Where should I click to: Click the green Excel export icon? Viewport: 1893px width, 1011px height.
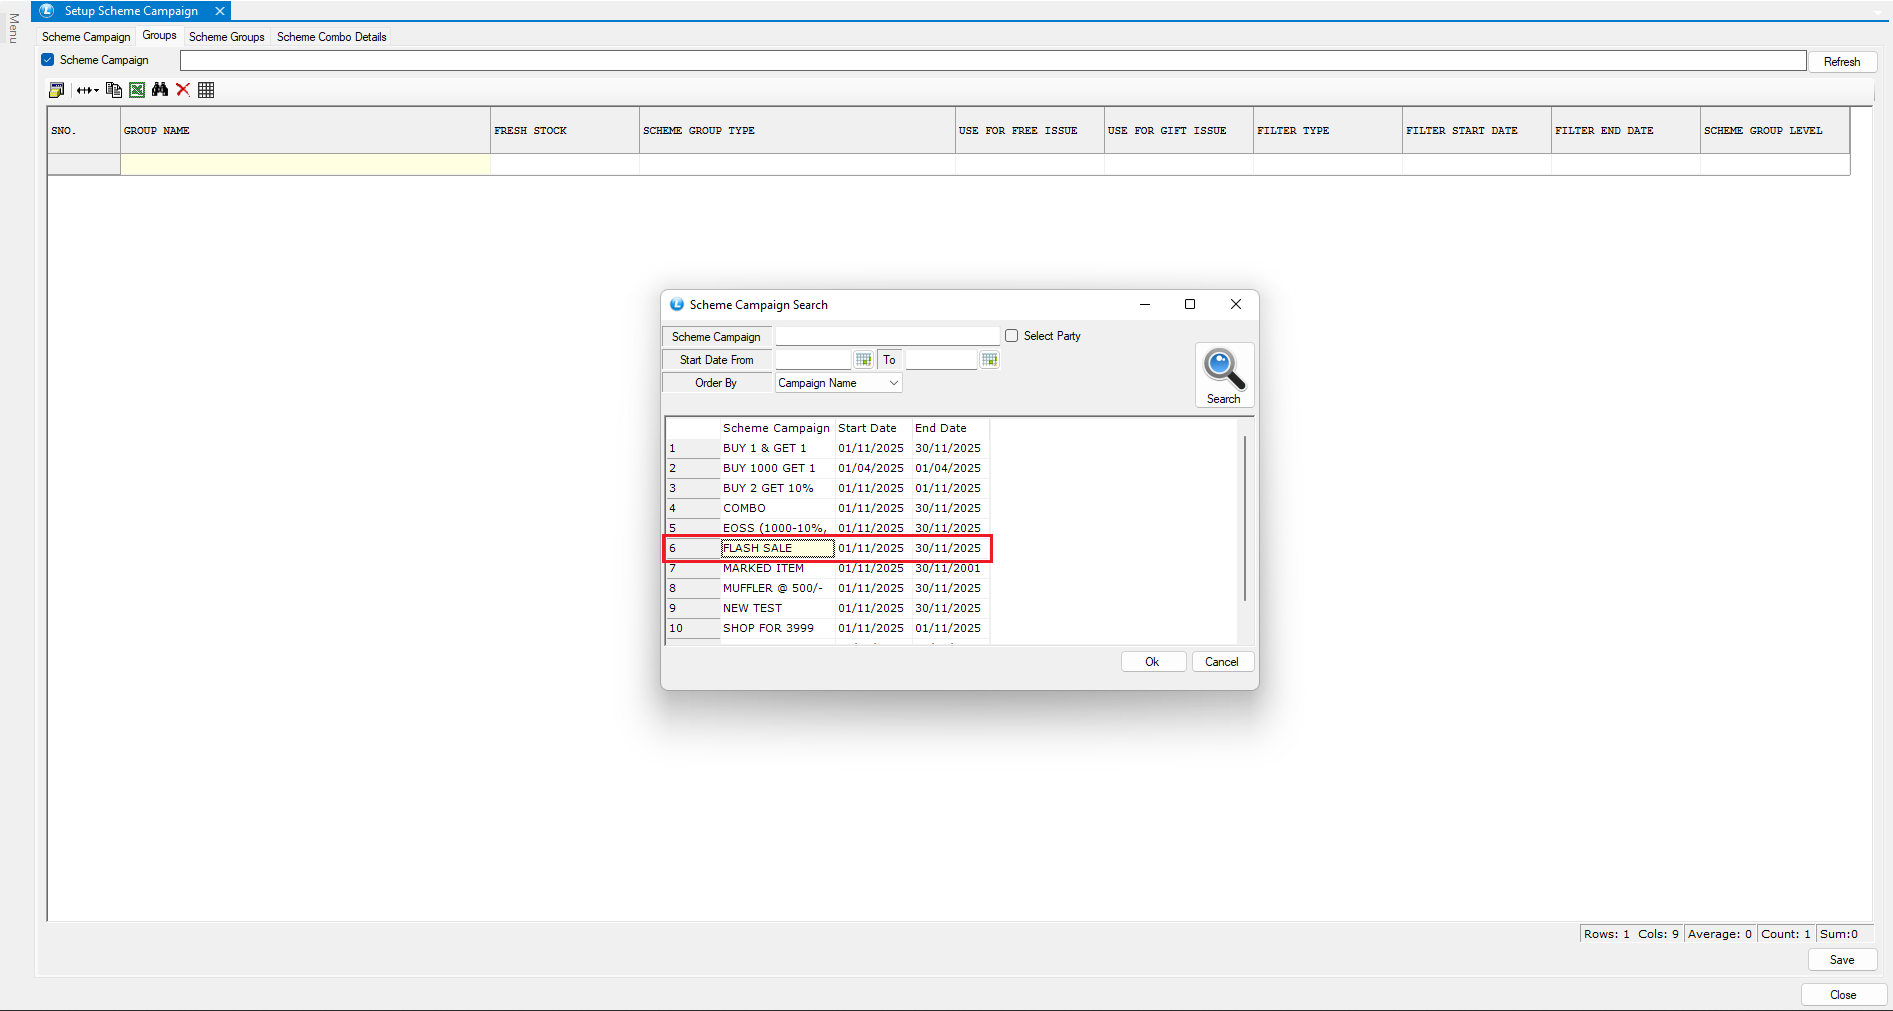[137, 90]
